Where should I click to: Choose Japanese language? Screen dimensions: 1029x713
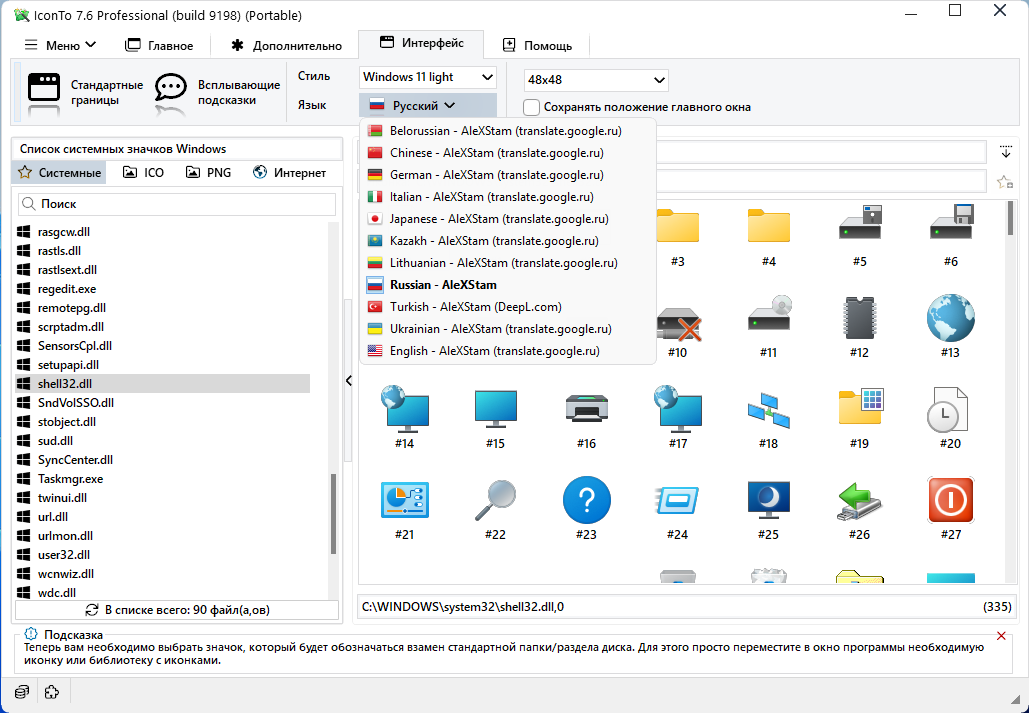[x=508, y=219]
